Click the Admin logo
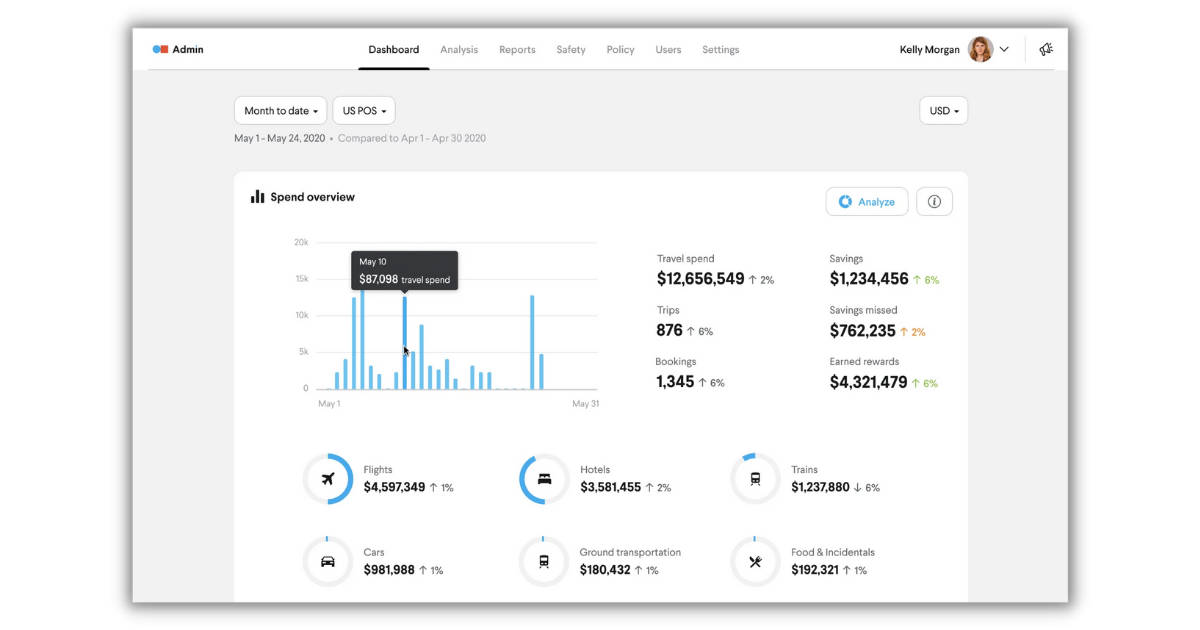Screen dimensions: 1200x630 (177, 48)
